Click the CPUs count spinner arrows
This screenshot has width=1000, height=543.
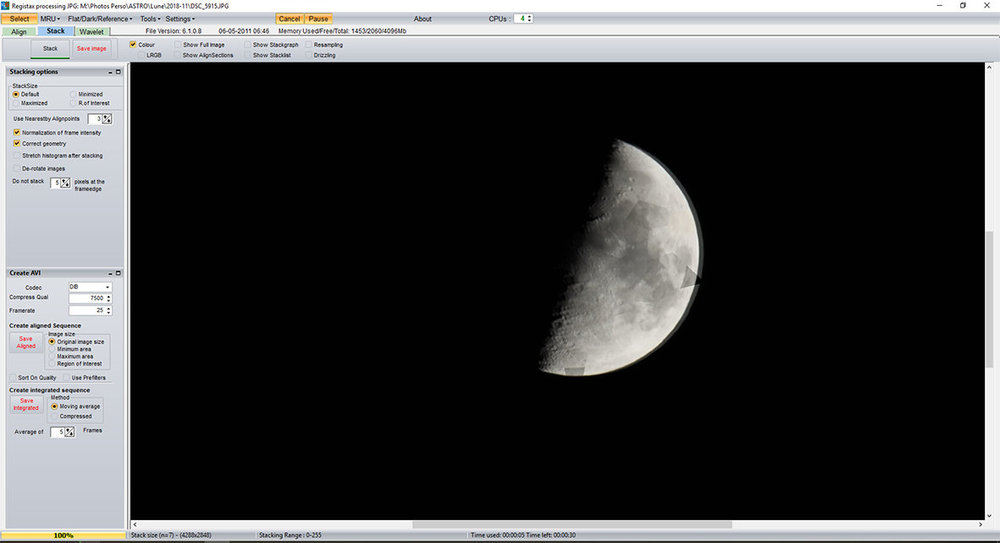click(529, 18)
